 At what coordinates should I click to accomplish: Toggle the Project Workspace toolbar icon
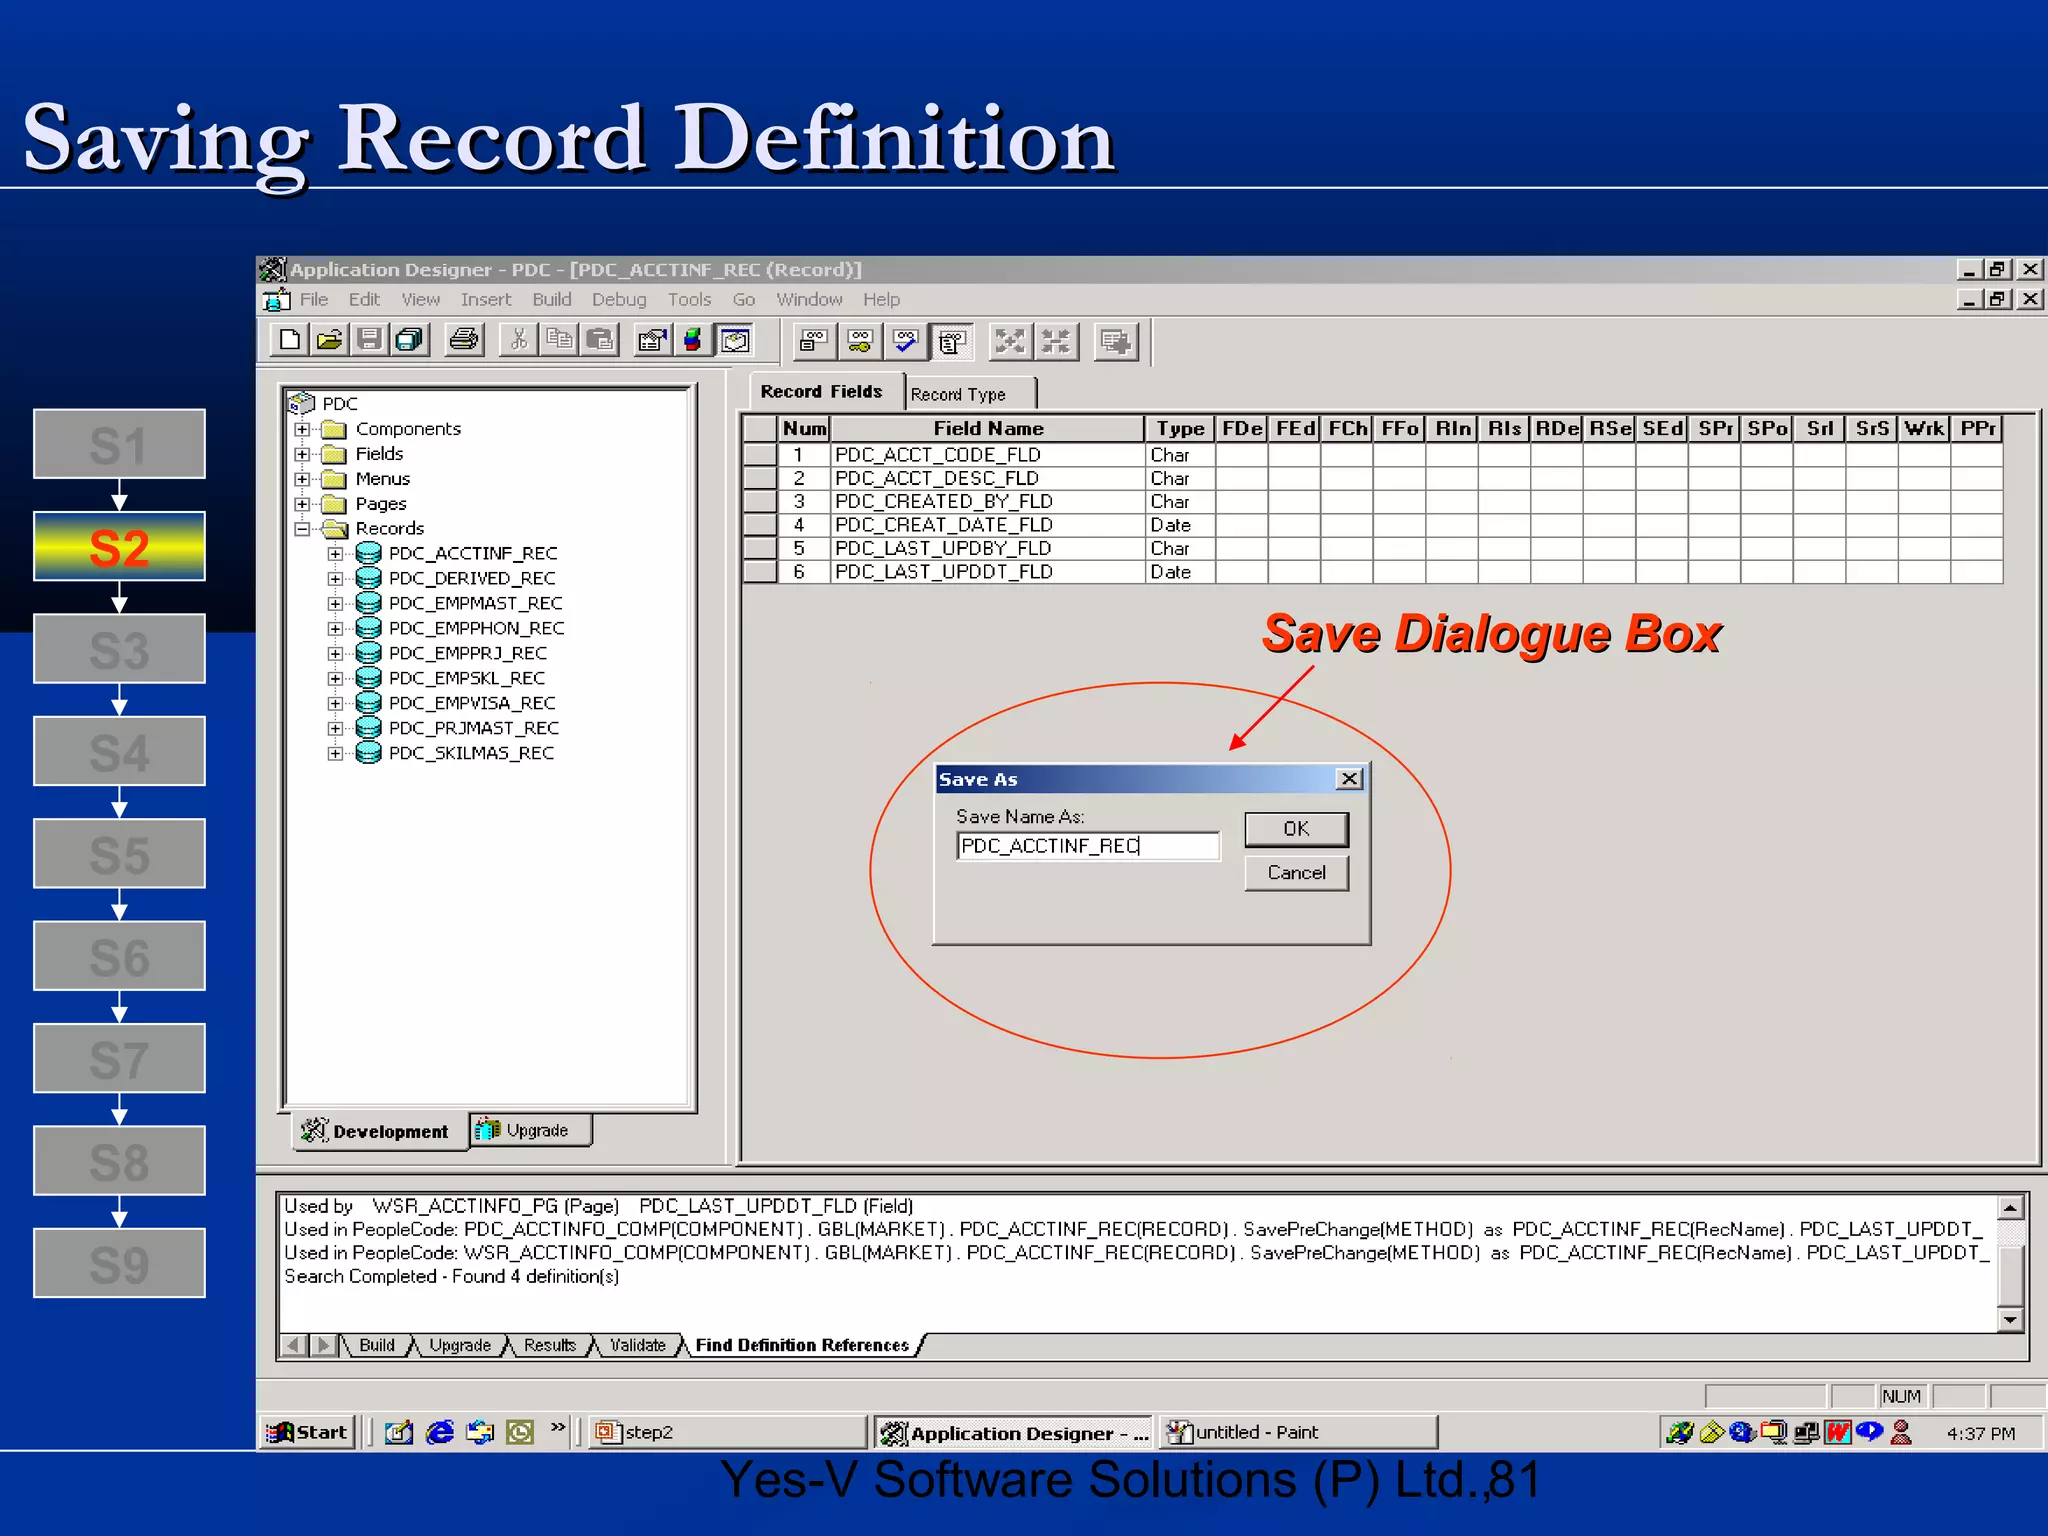tap(735, 341)
